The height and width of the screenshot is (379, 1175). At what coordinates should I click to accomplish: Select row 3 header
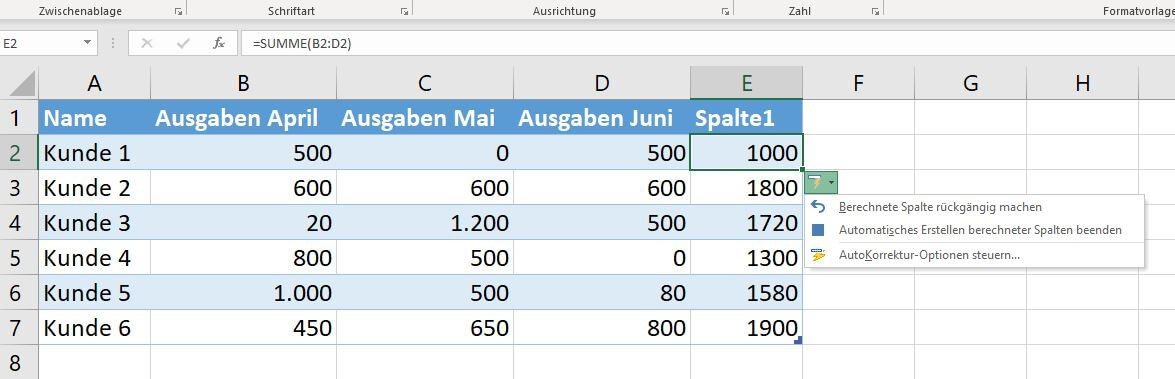[x=19, y=187]
